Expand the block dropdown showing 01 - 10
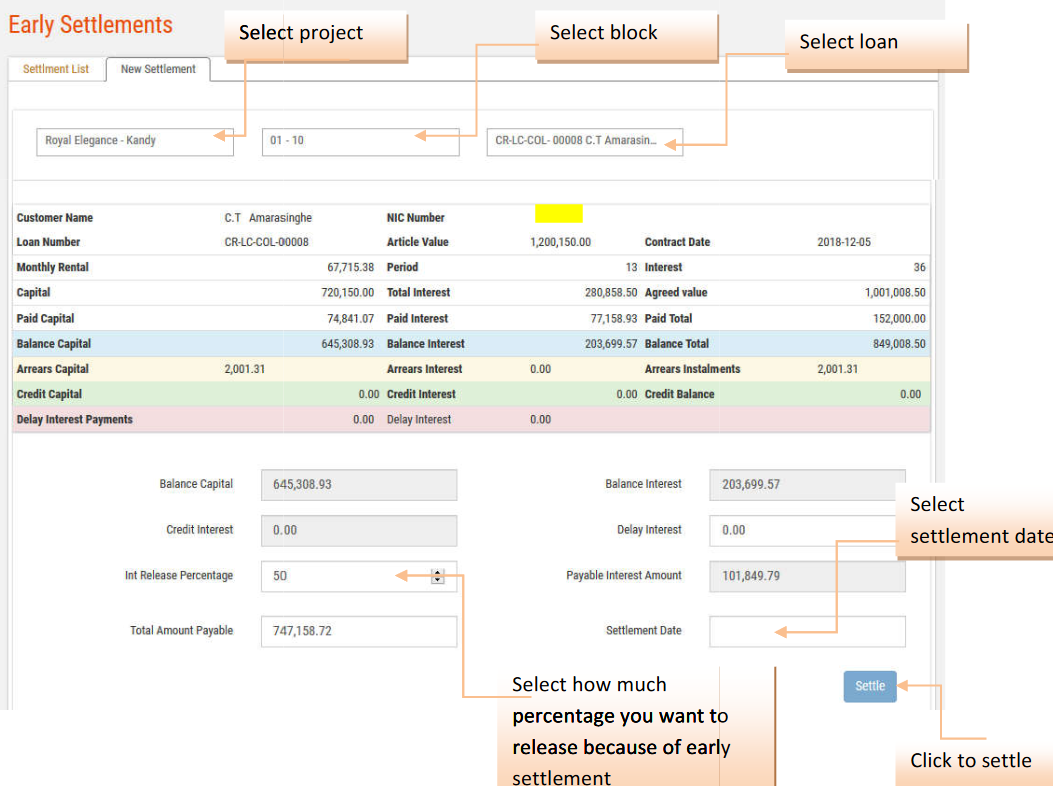This screenshot has width=1053, height=786. point(360,141)
